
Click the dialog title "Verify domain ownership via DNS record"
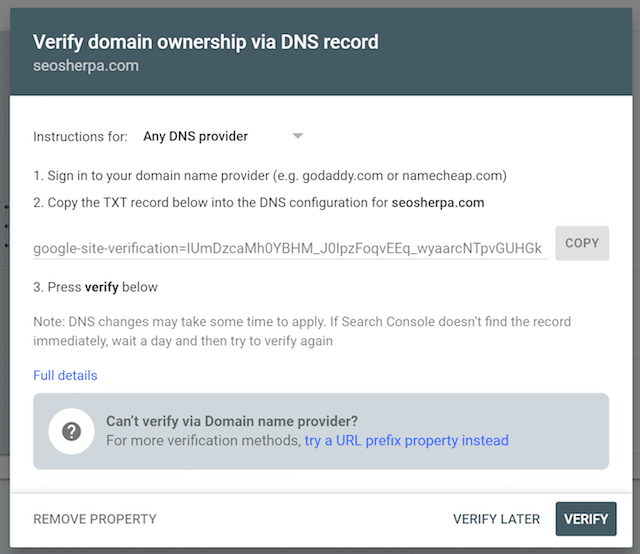click(x=206, y=42)
